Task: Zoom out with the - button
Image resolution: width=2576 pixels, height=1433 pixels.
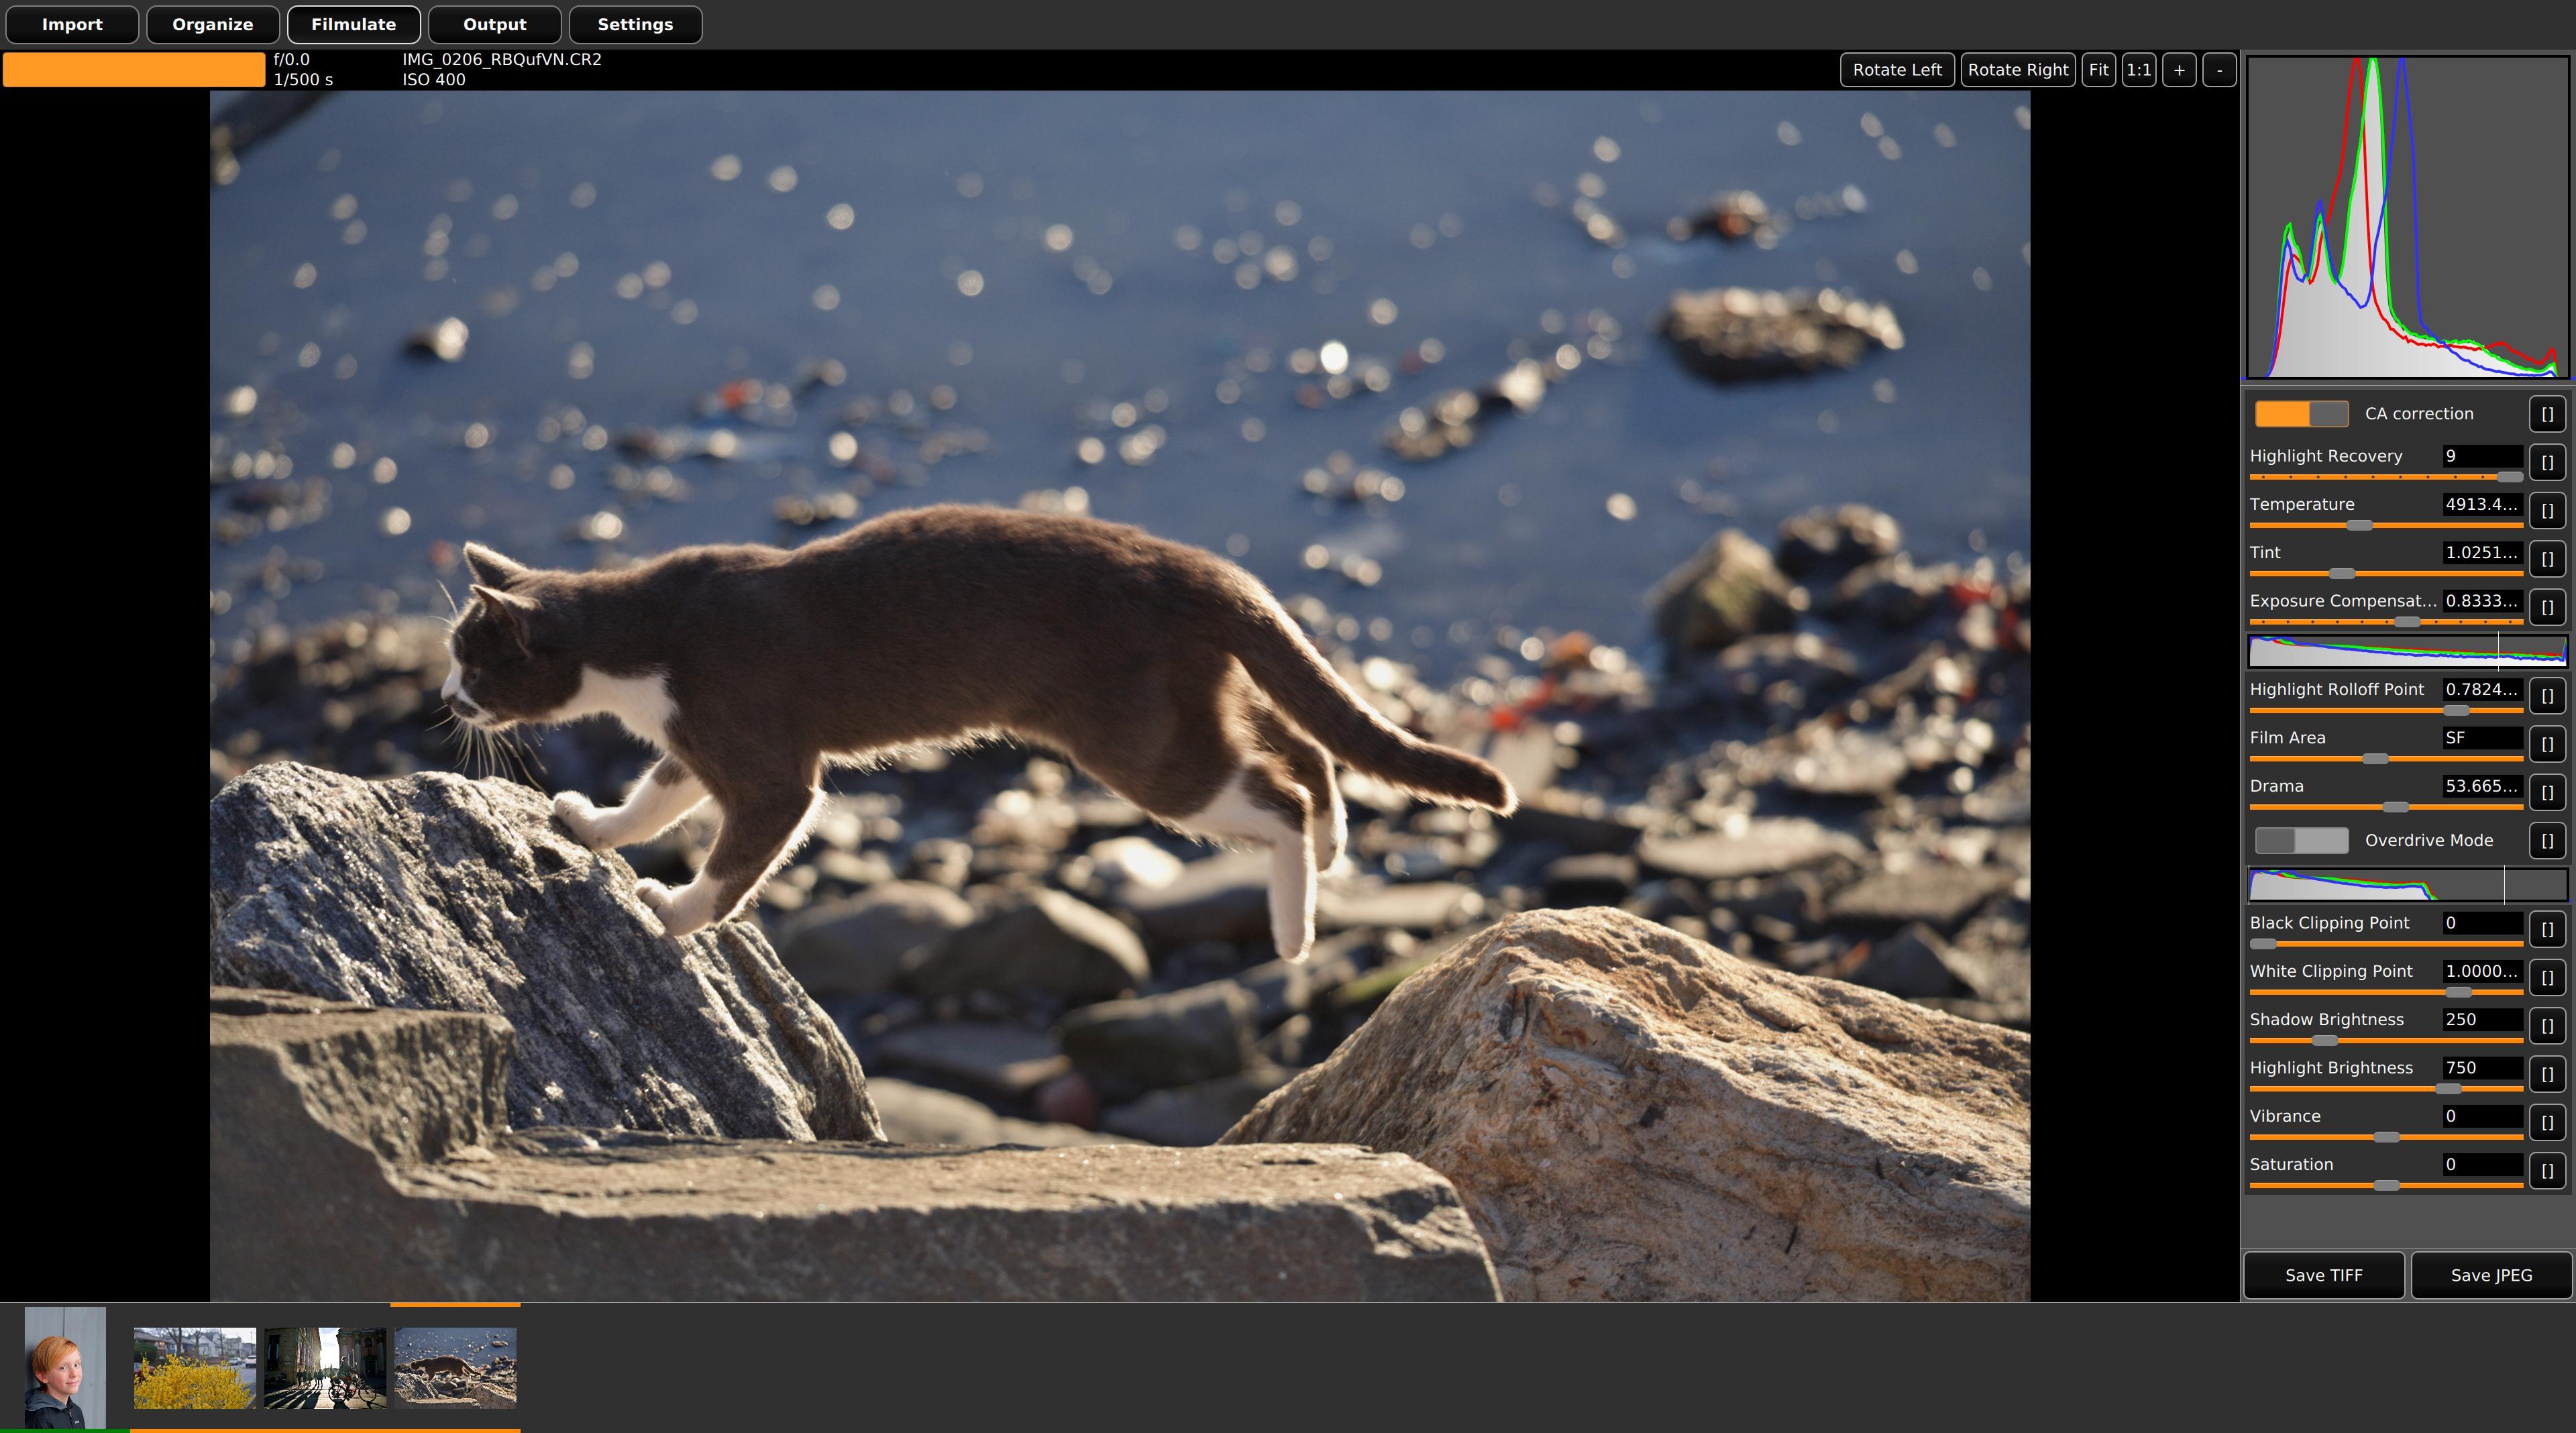Action: 2219,70
